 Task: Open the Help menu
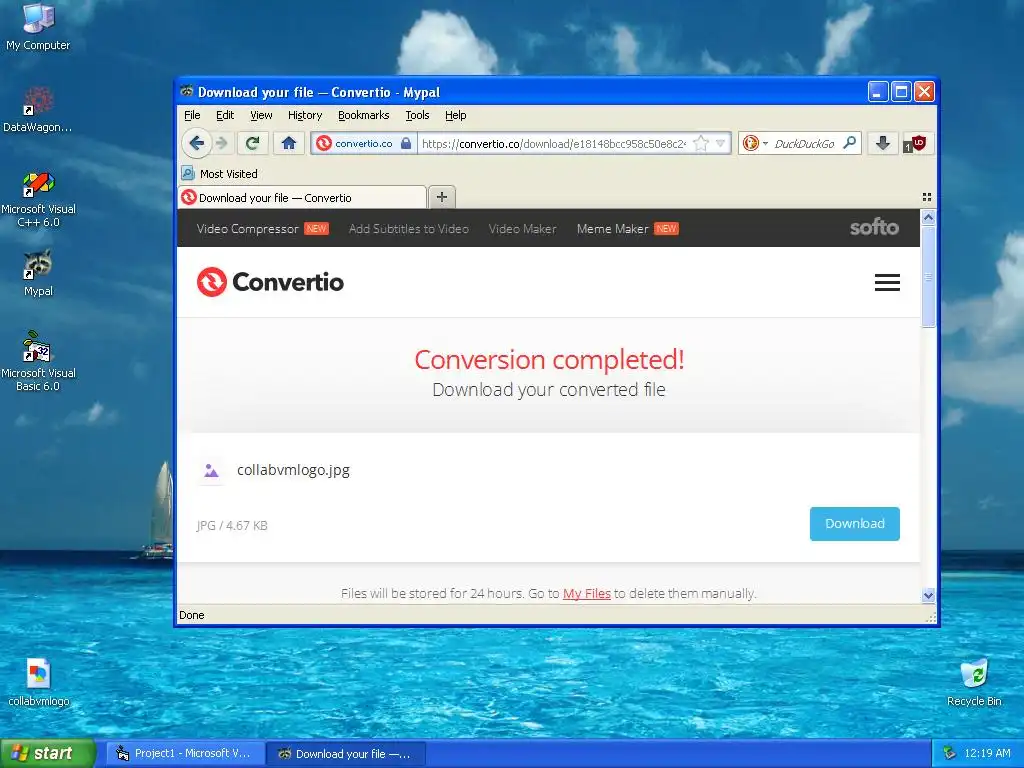click(x=456, y=116)
